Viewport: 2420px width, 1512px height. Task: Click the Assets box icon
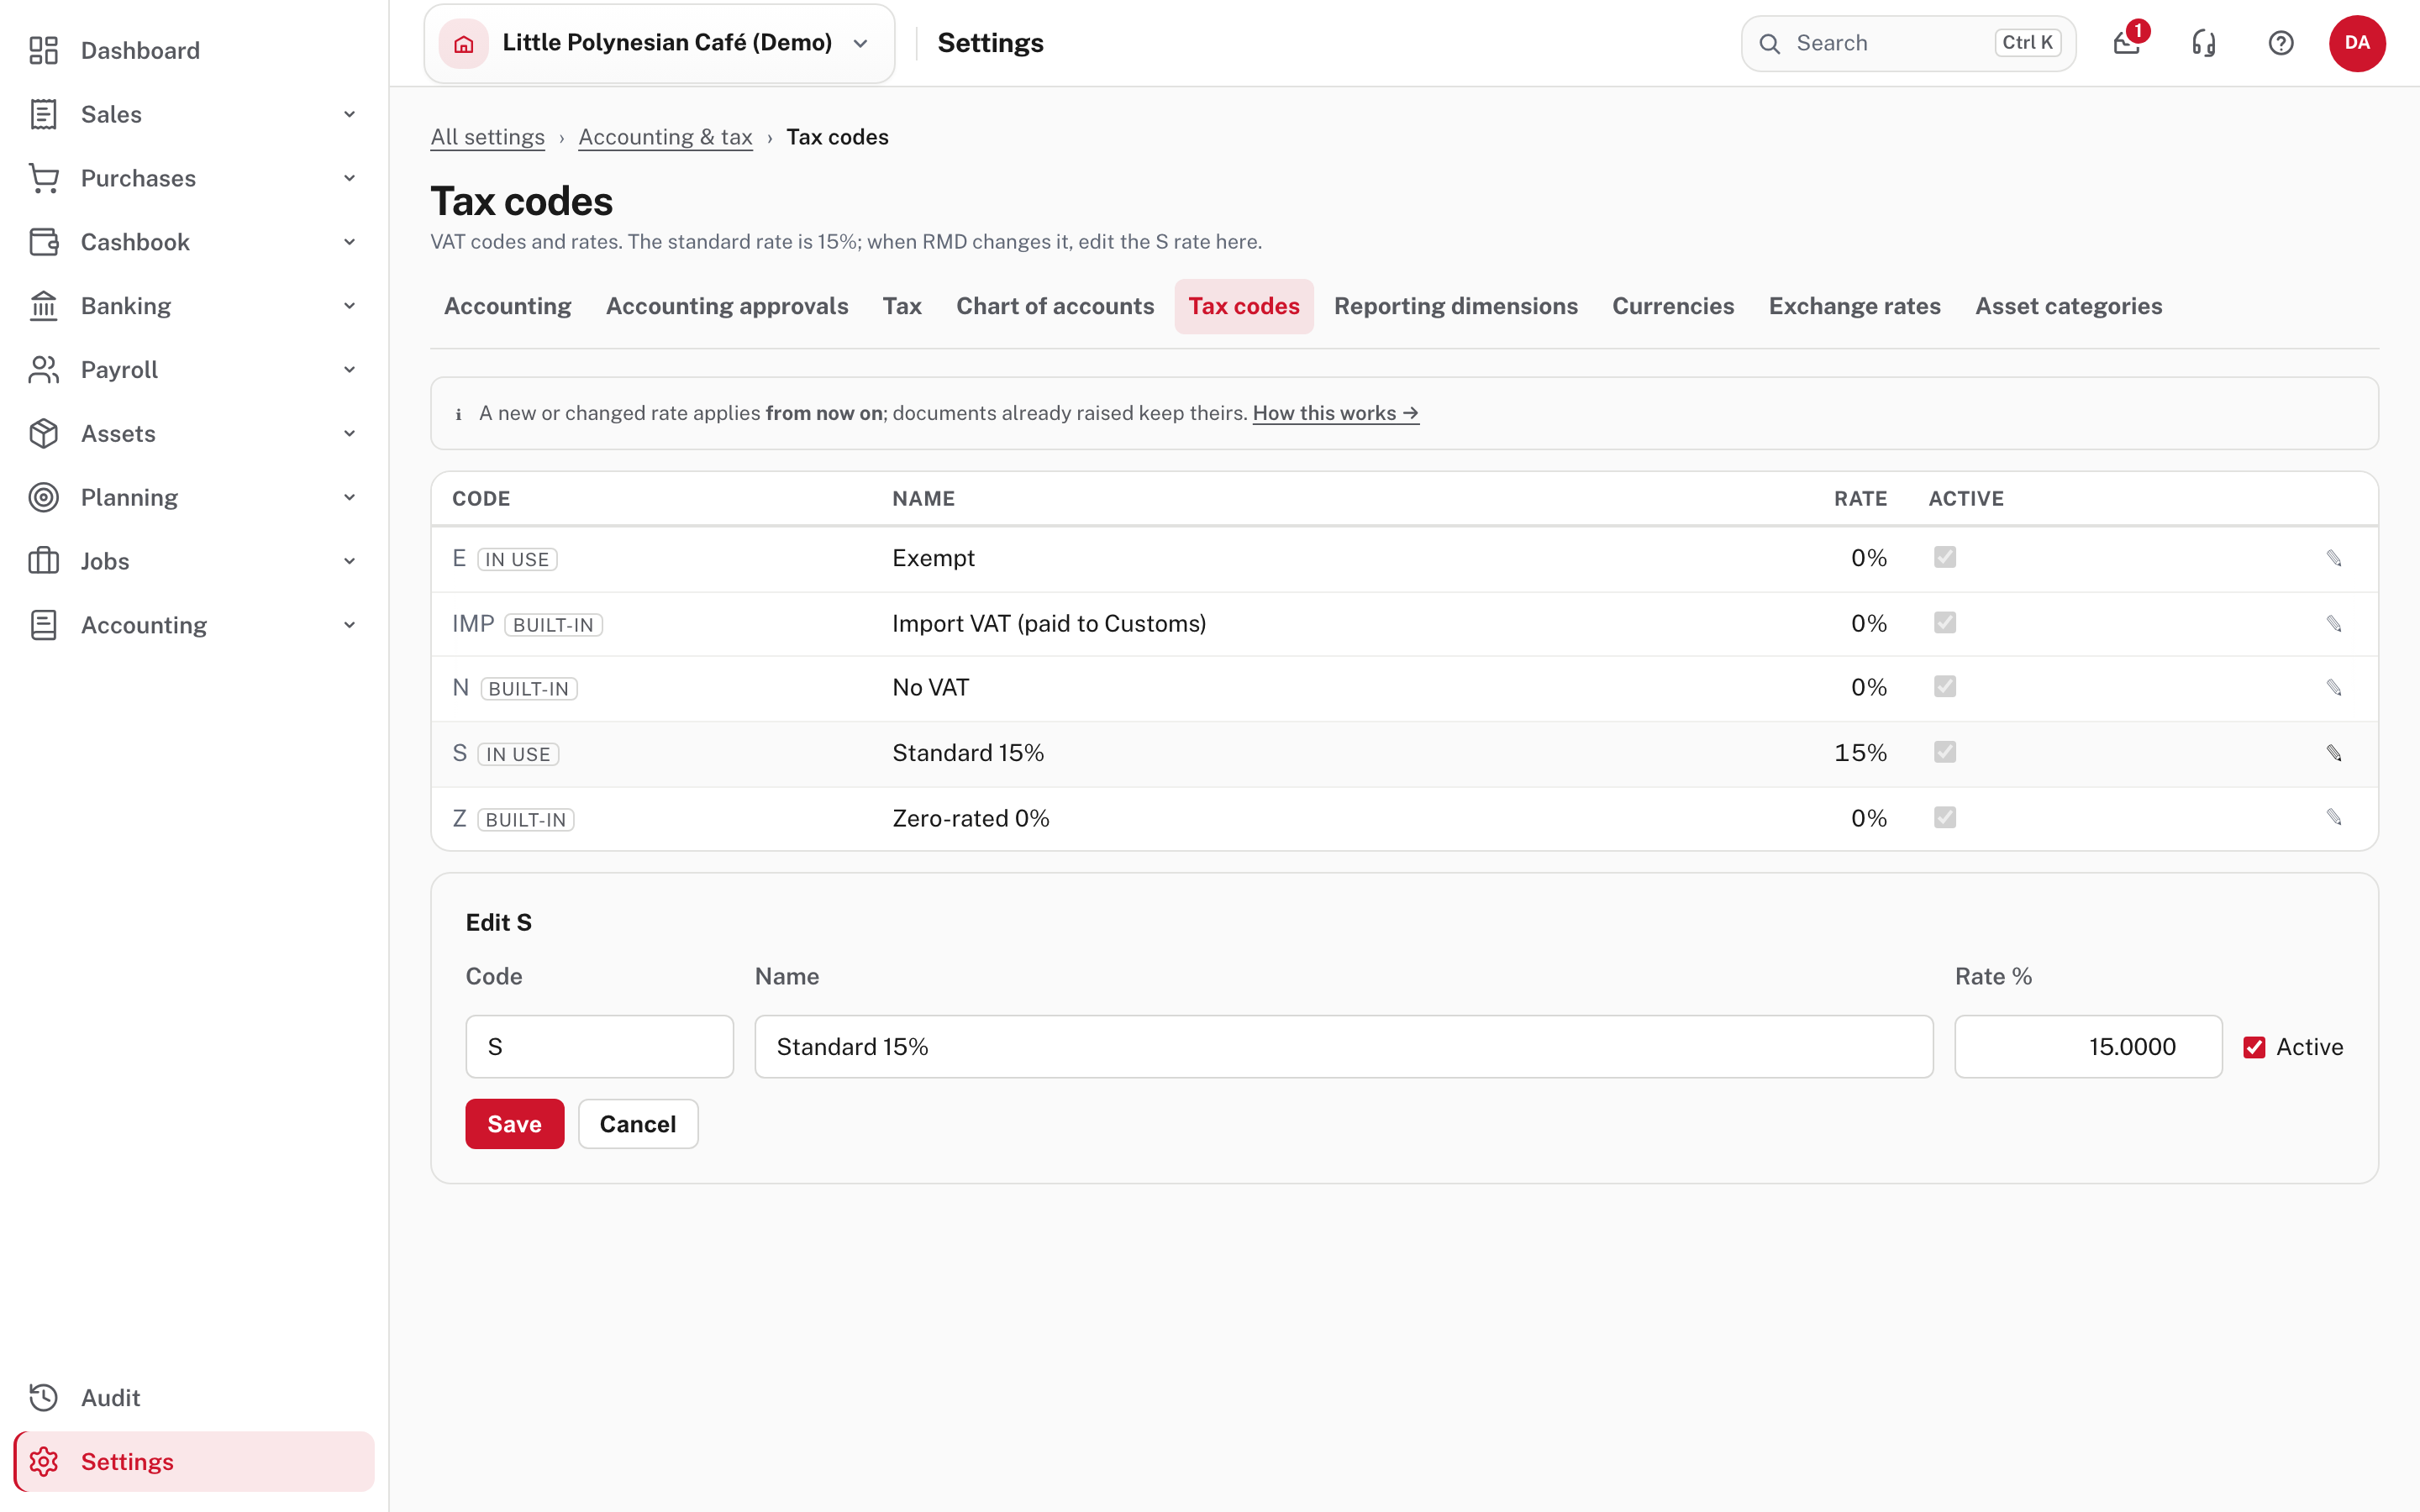point(43,434)
